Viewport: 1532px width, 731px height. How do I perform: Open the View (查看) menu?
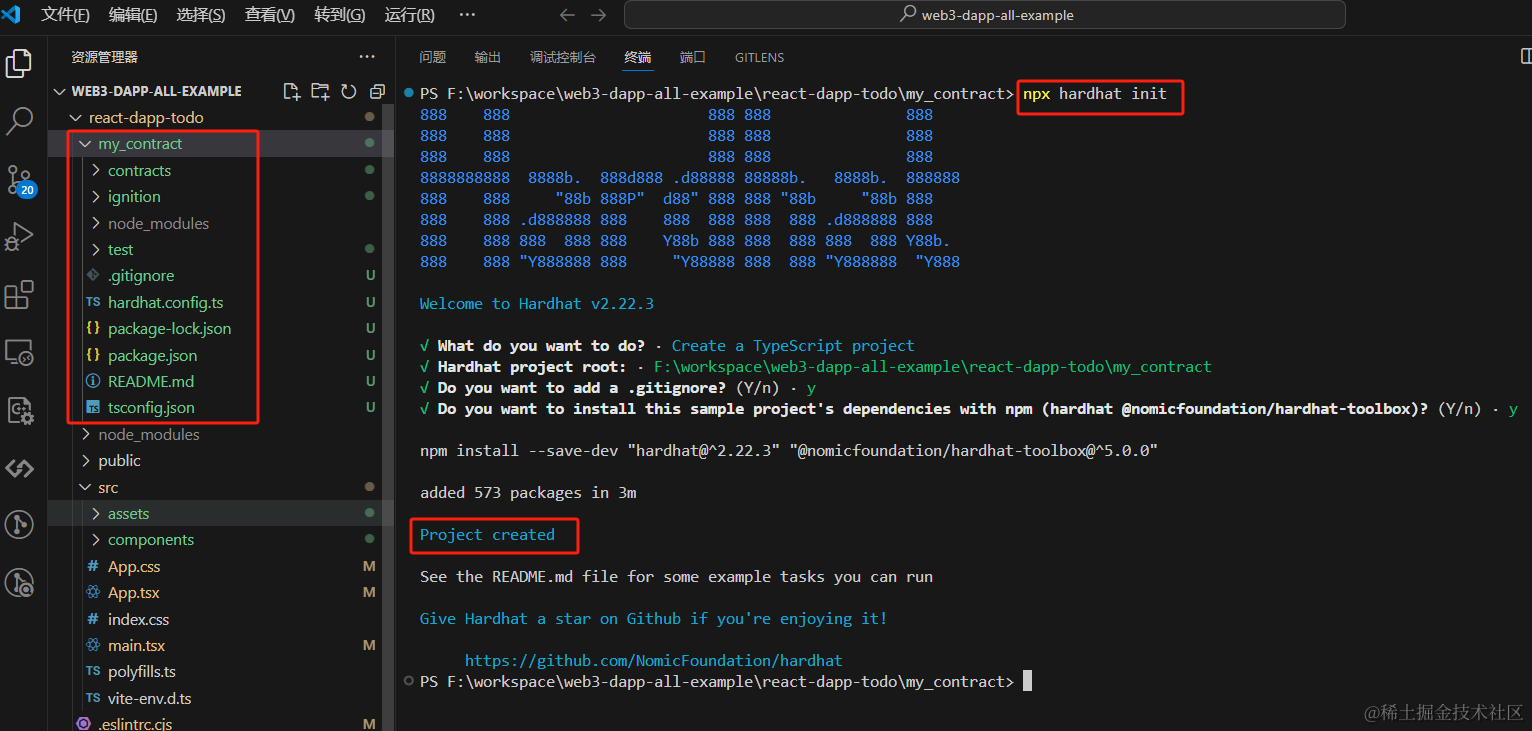(x=270, y=15)
